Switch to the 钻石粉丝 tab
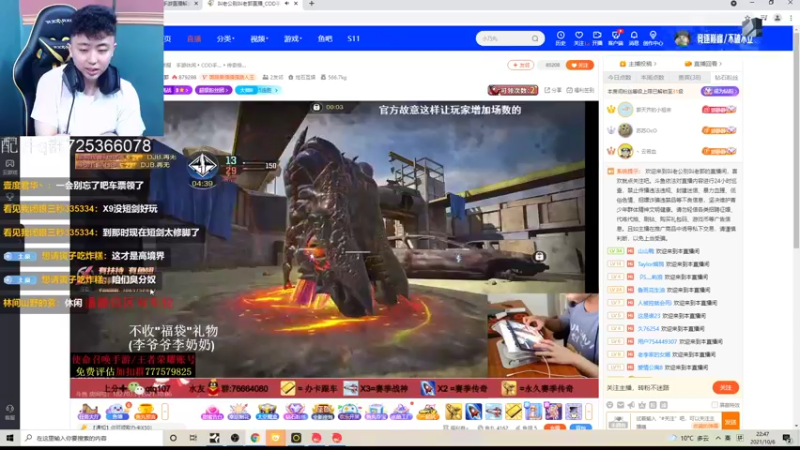 (x=726, y=78)
